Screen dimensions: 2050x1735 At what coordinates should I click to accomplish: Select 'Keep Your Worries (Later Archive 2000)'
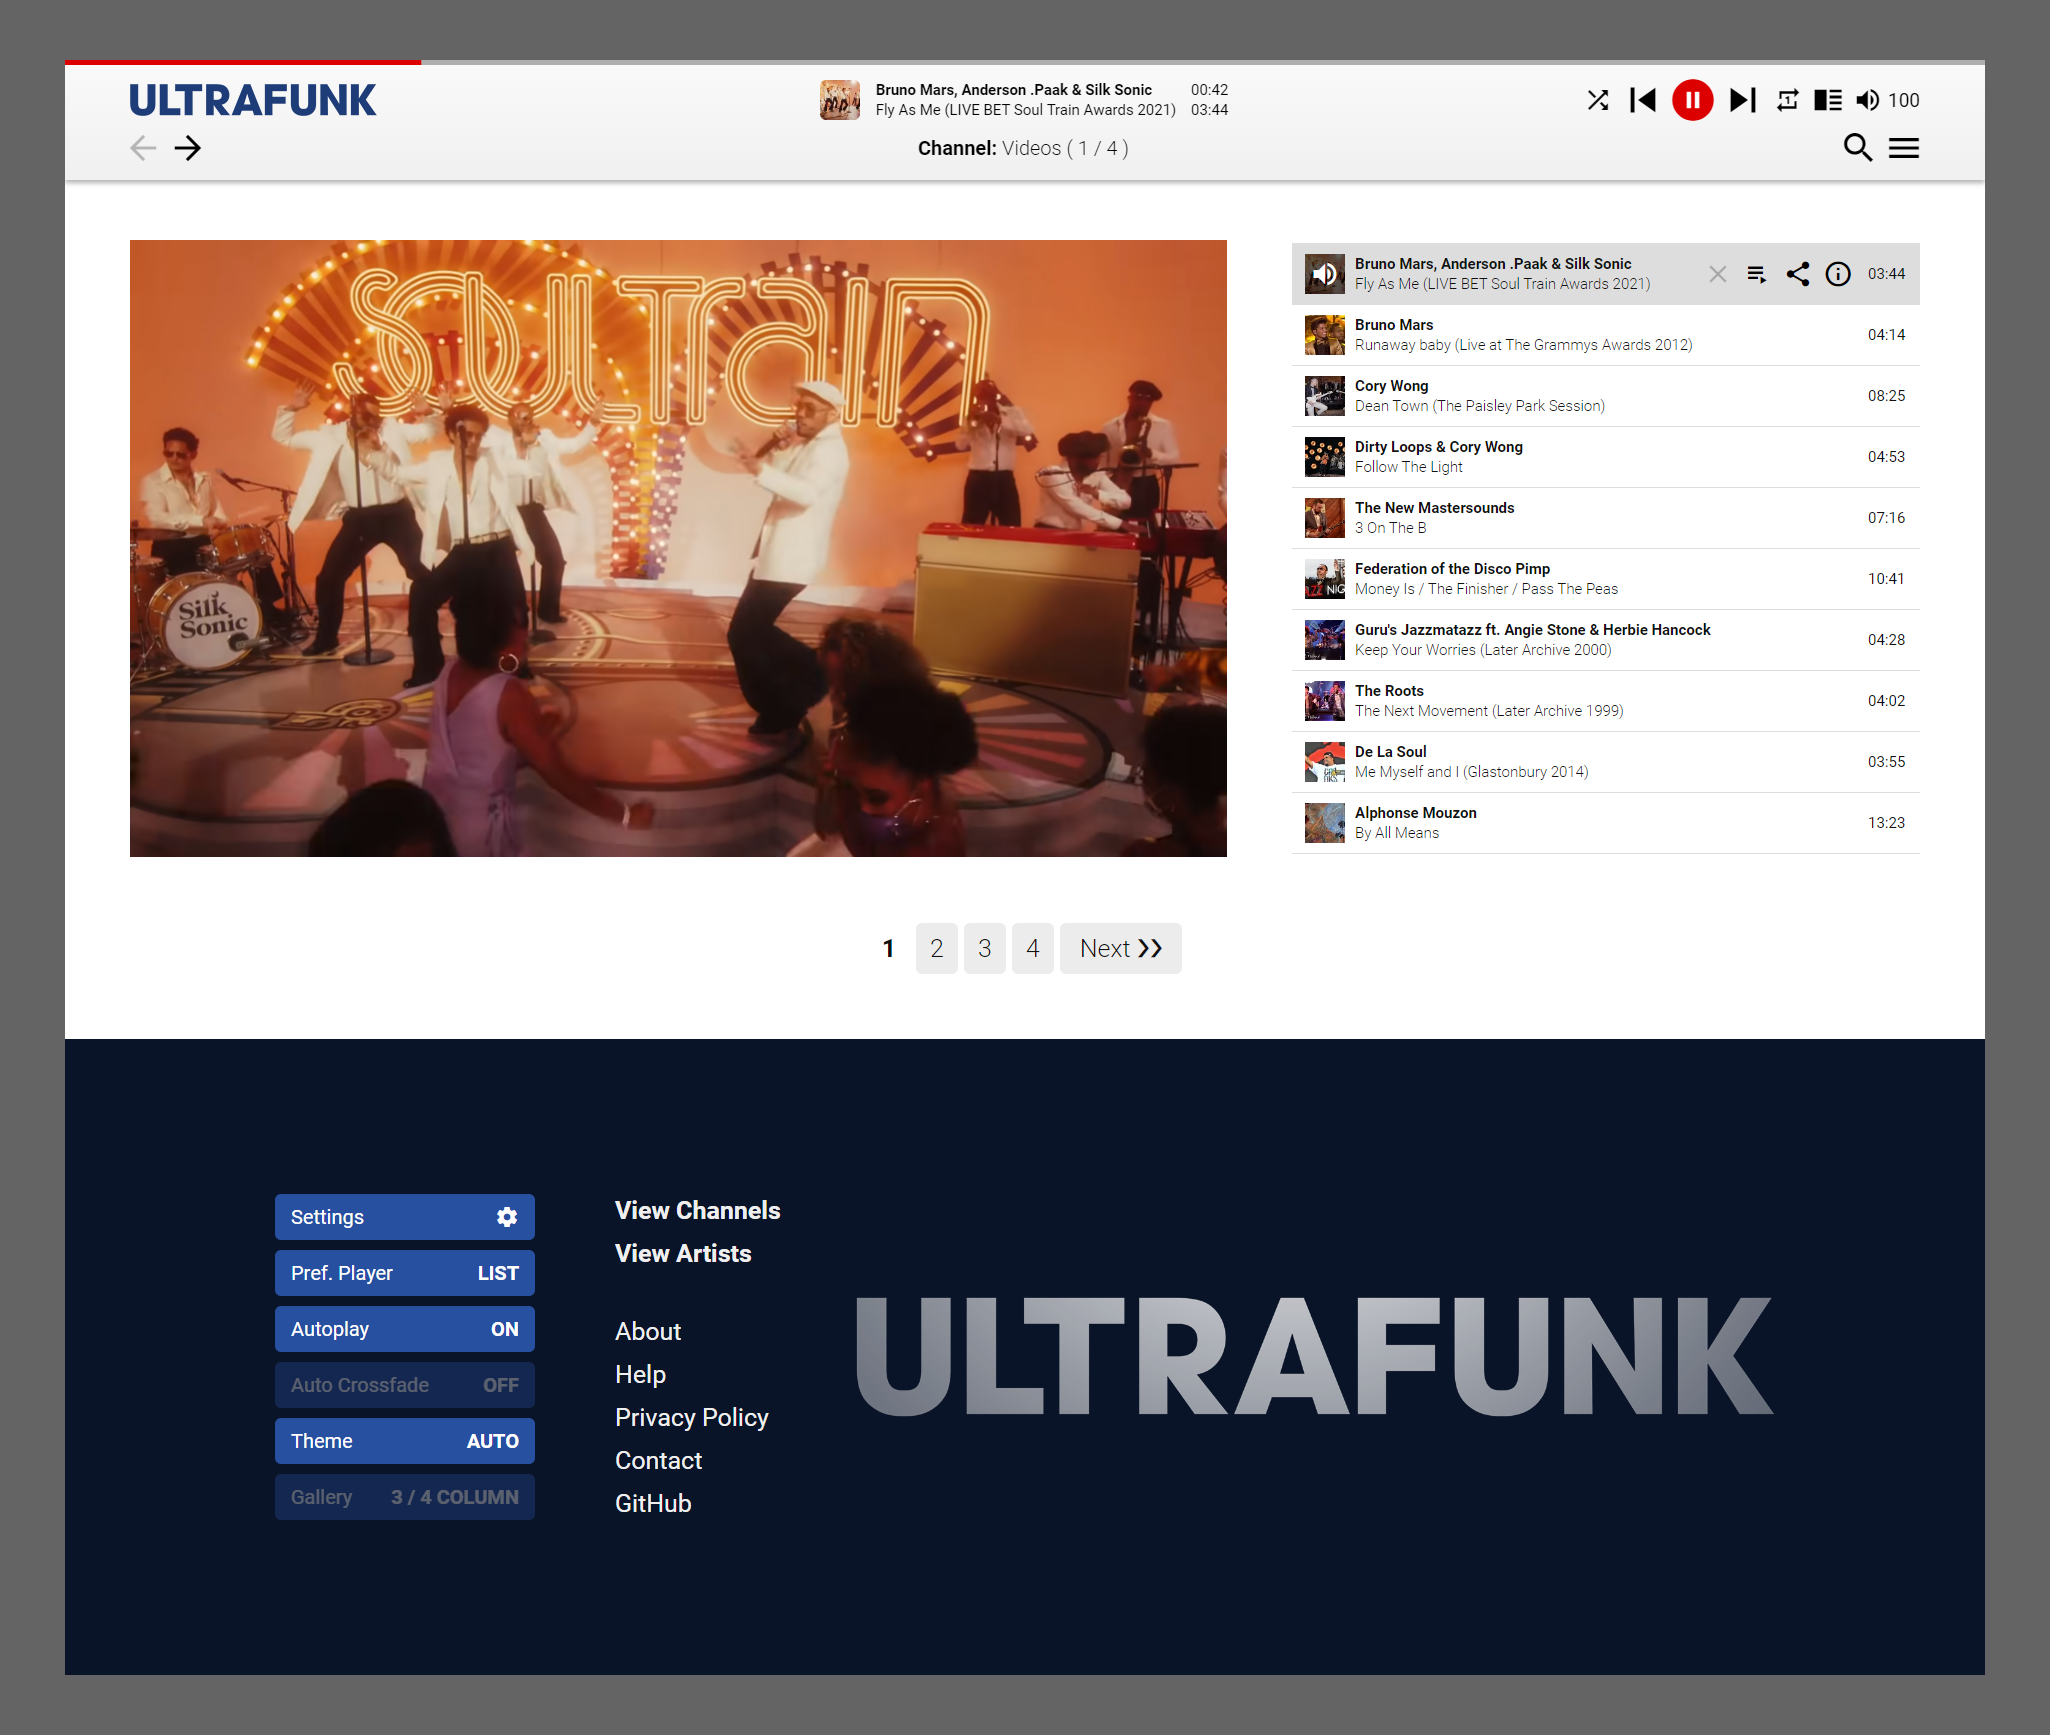pyautogui.click(x=1483, y=650)
